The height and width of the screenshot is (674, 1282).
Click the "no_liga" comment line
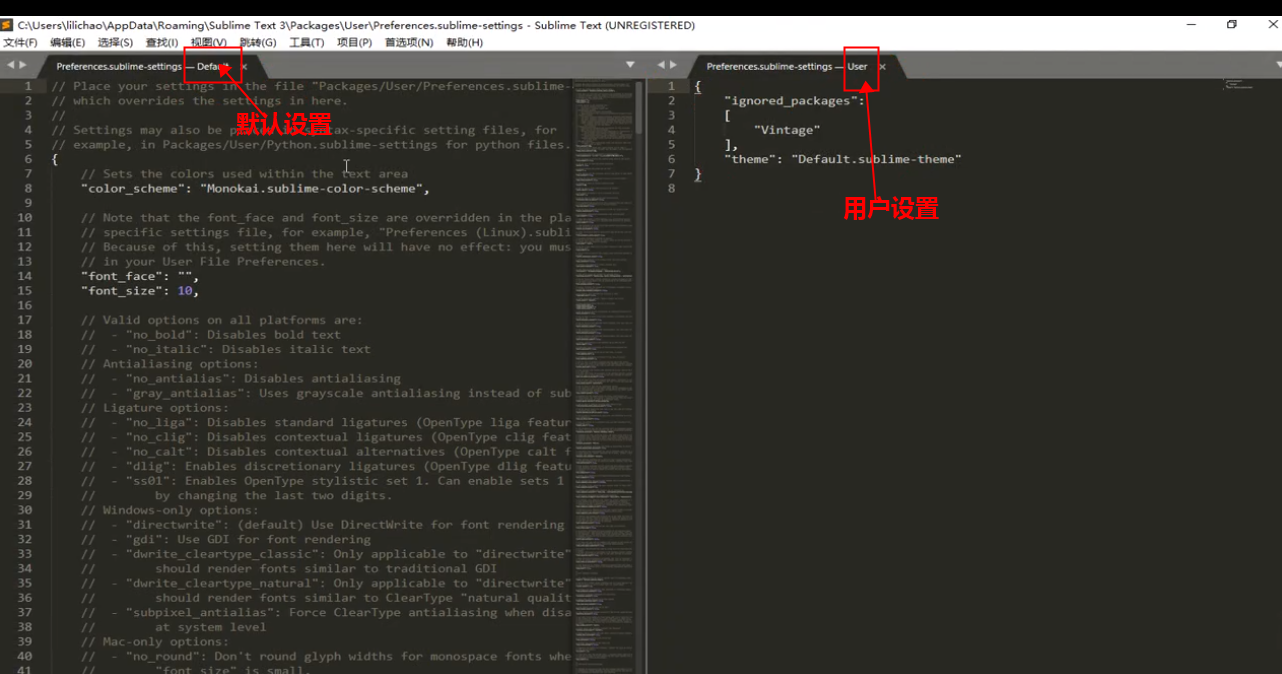click(x=326, y=422)
